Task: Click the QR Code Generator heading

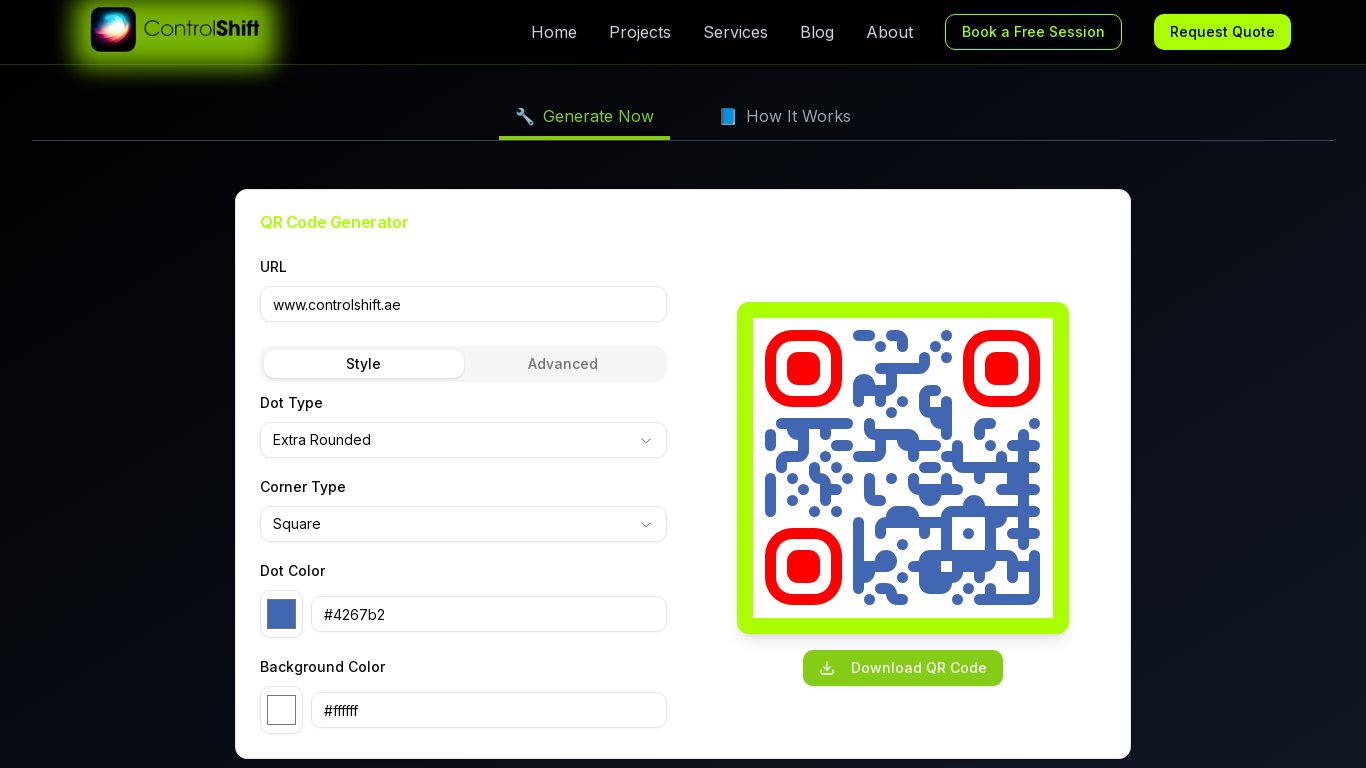Action: 334,222
